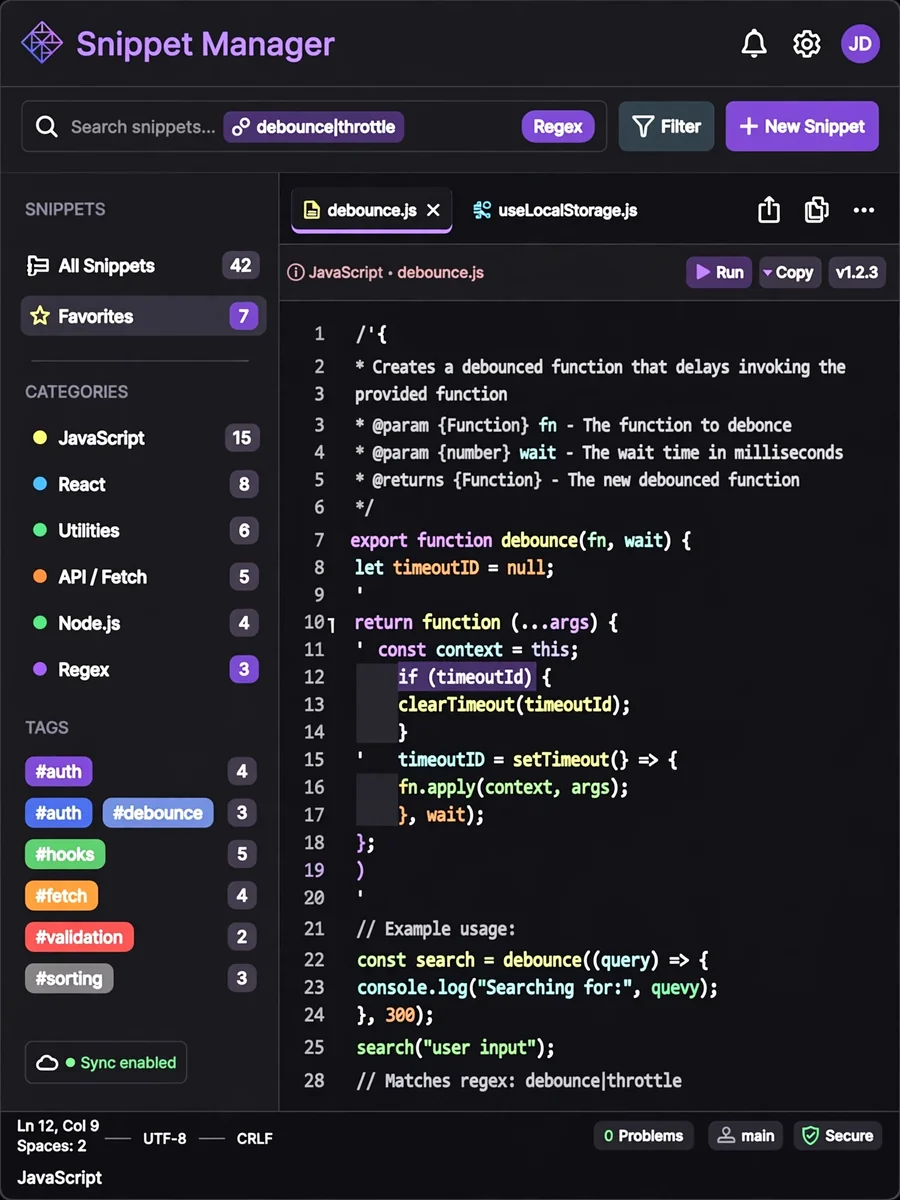Click the Secure status badge
The image size is (900, 1200).
point(838,1136)
